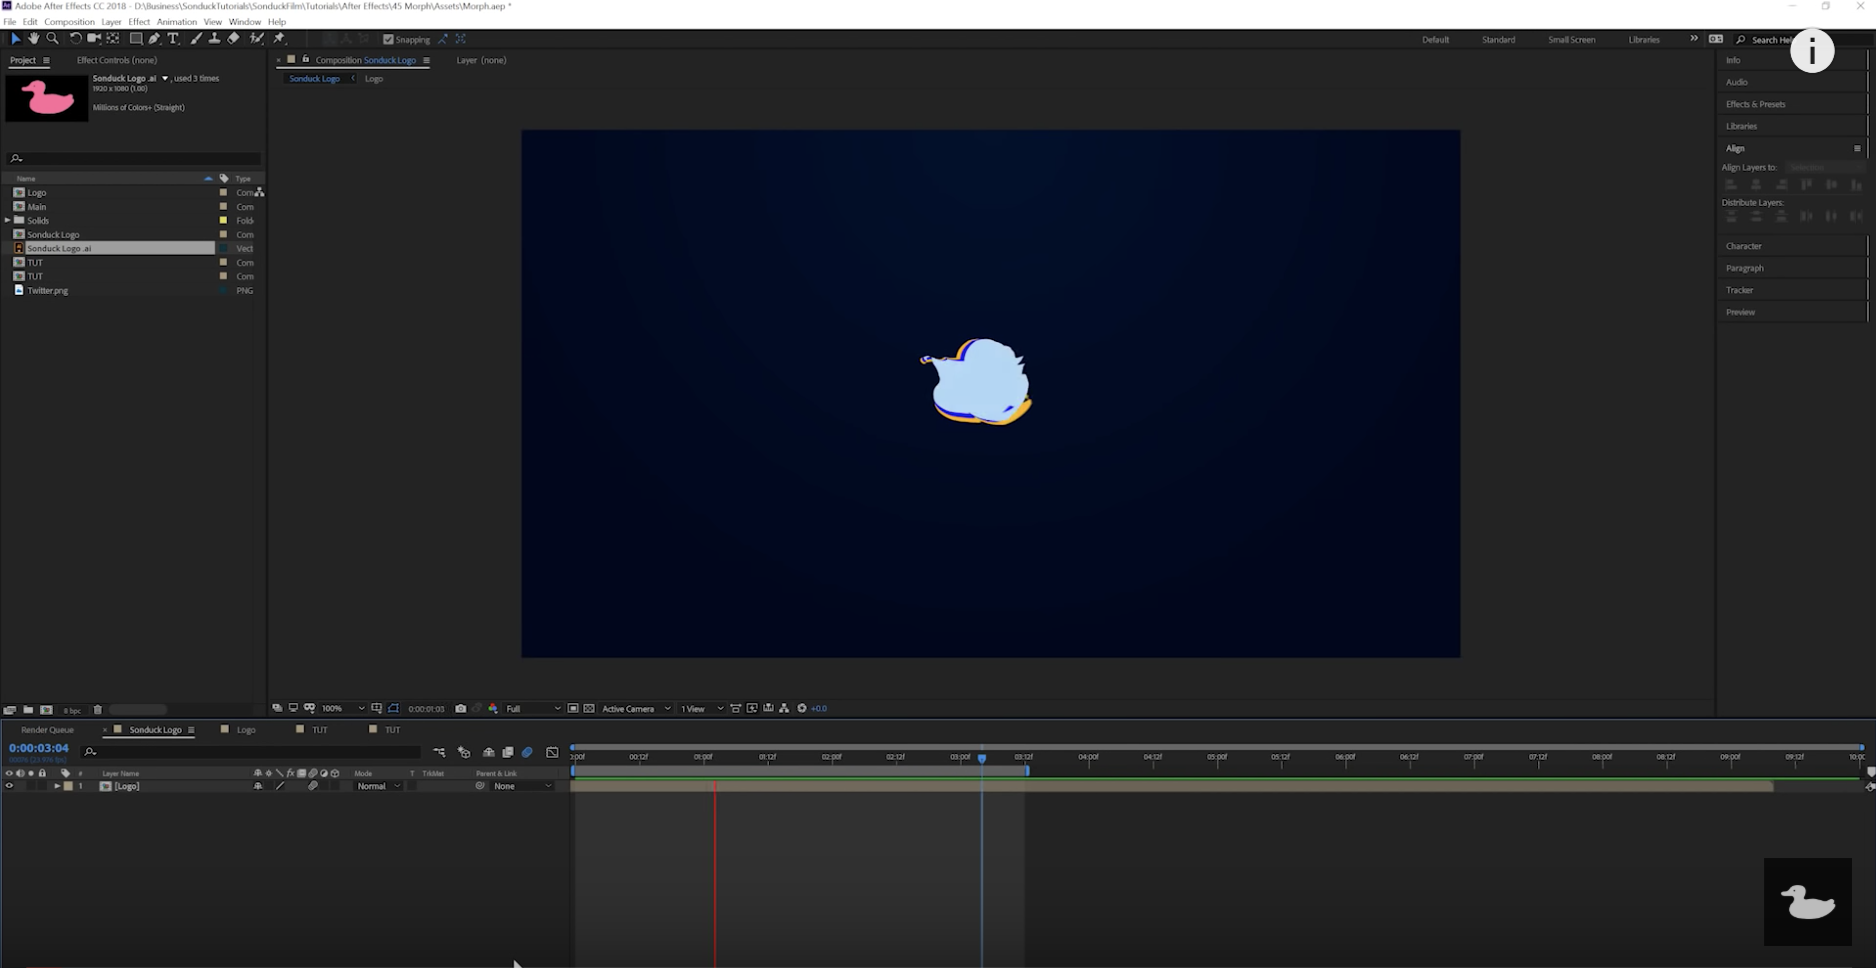Switch to the Render Queue tab
The height and width of the screenshot is (968, 1876).
click(x=47, y=730)
